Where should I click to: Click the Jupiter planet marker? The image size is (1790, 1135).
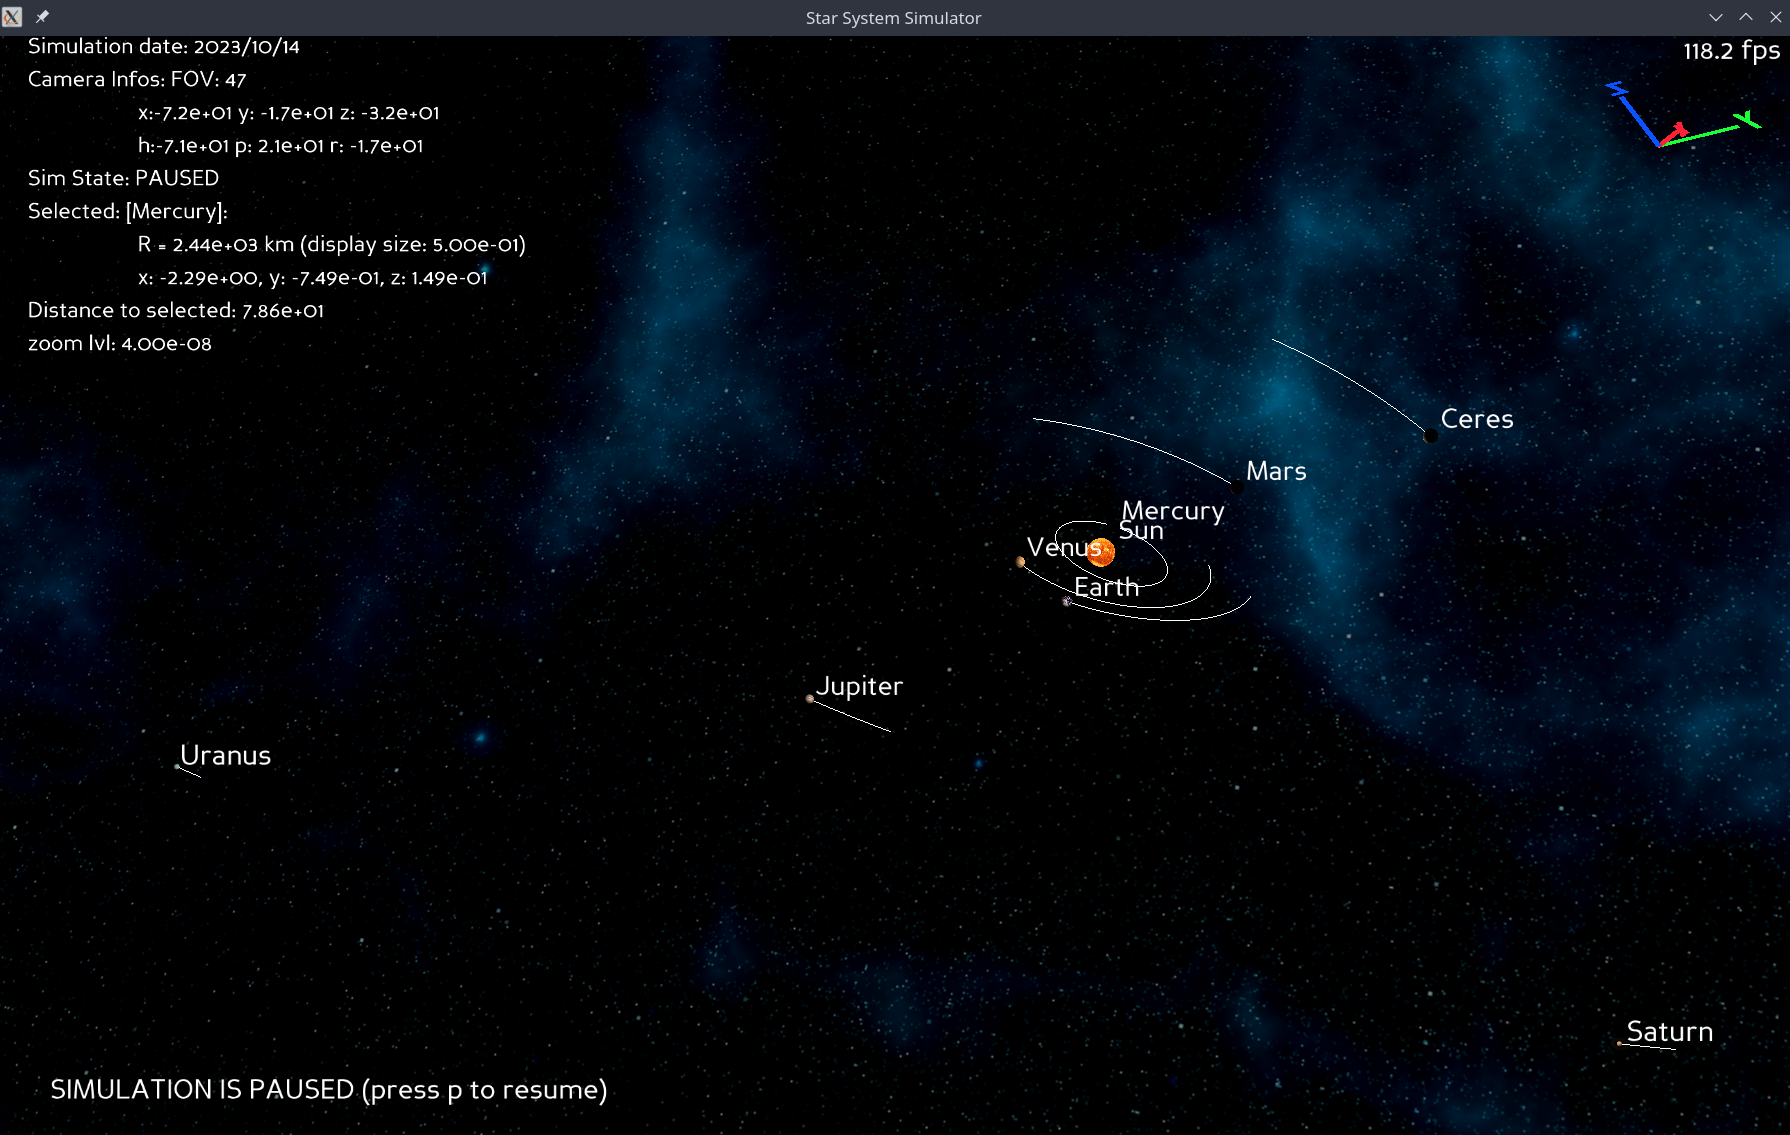[x=810, y=699]
